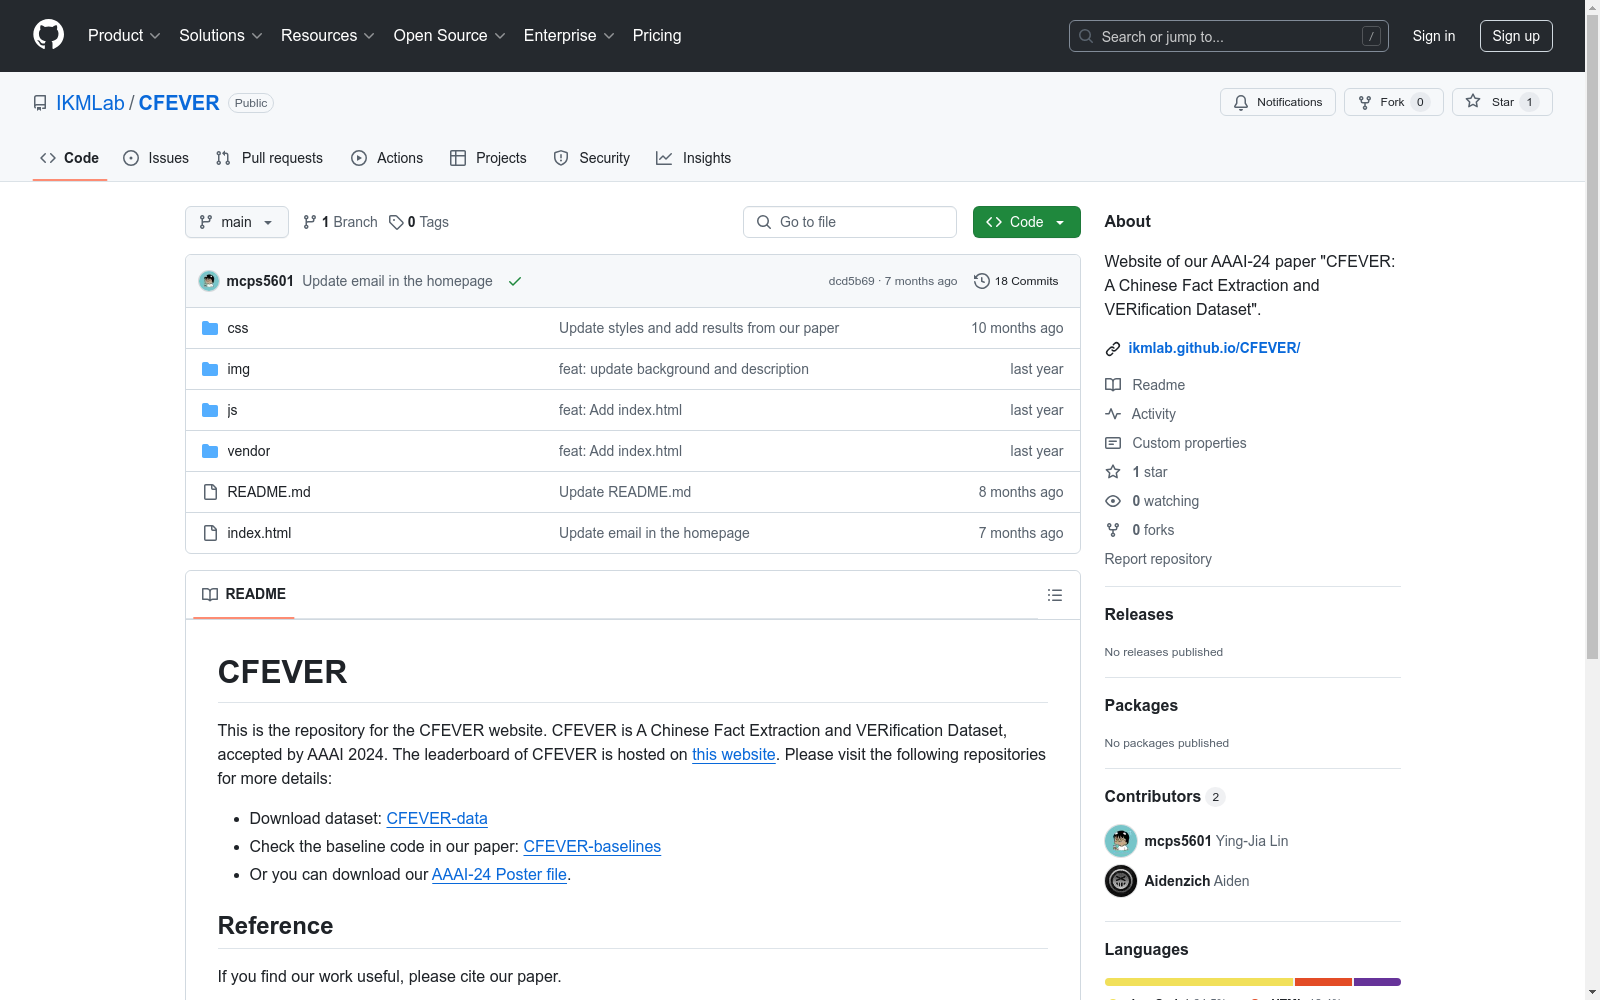Click the star icon in Star button
This screenshot has width=1600, height=1000.
pos(1473,101)
